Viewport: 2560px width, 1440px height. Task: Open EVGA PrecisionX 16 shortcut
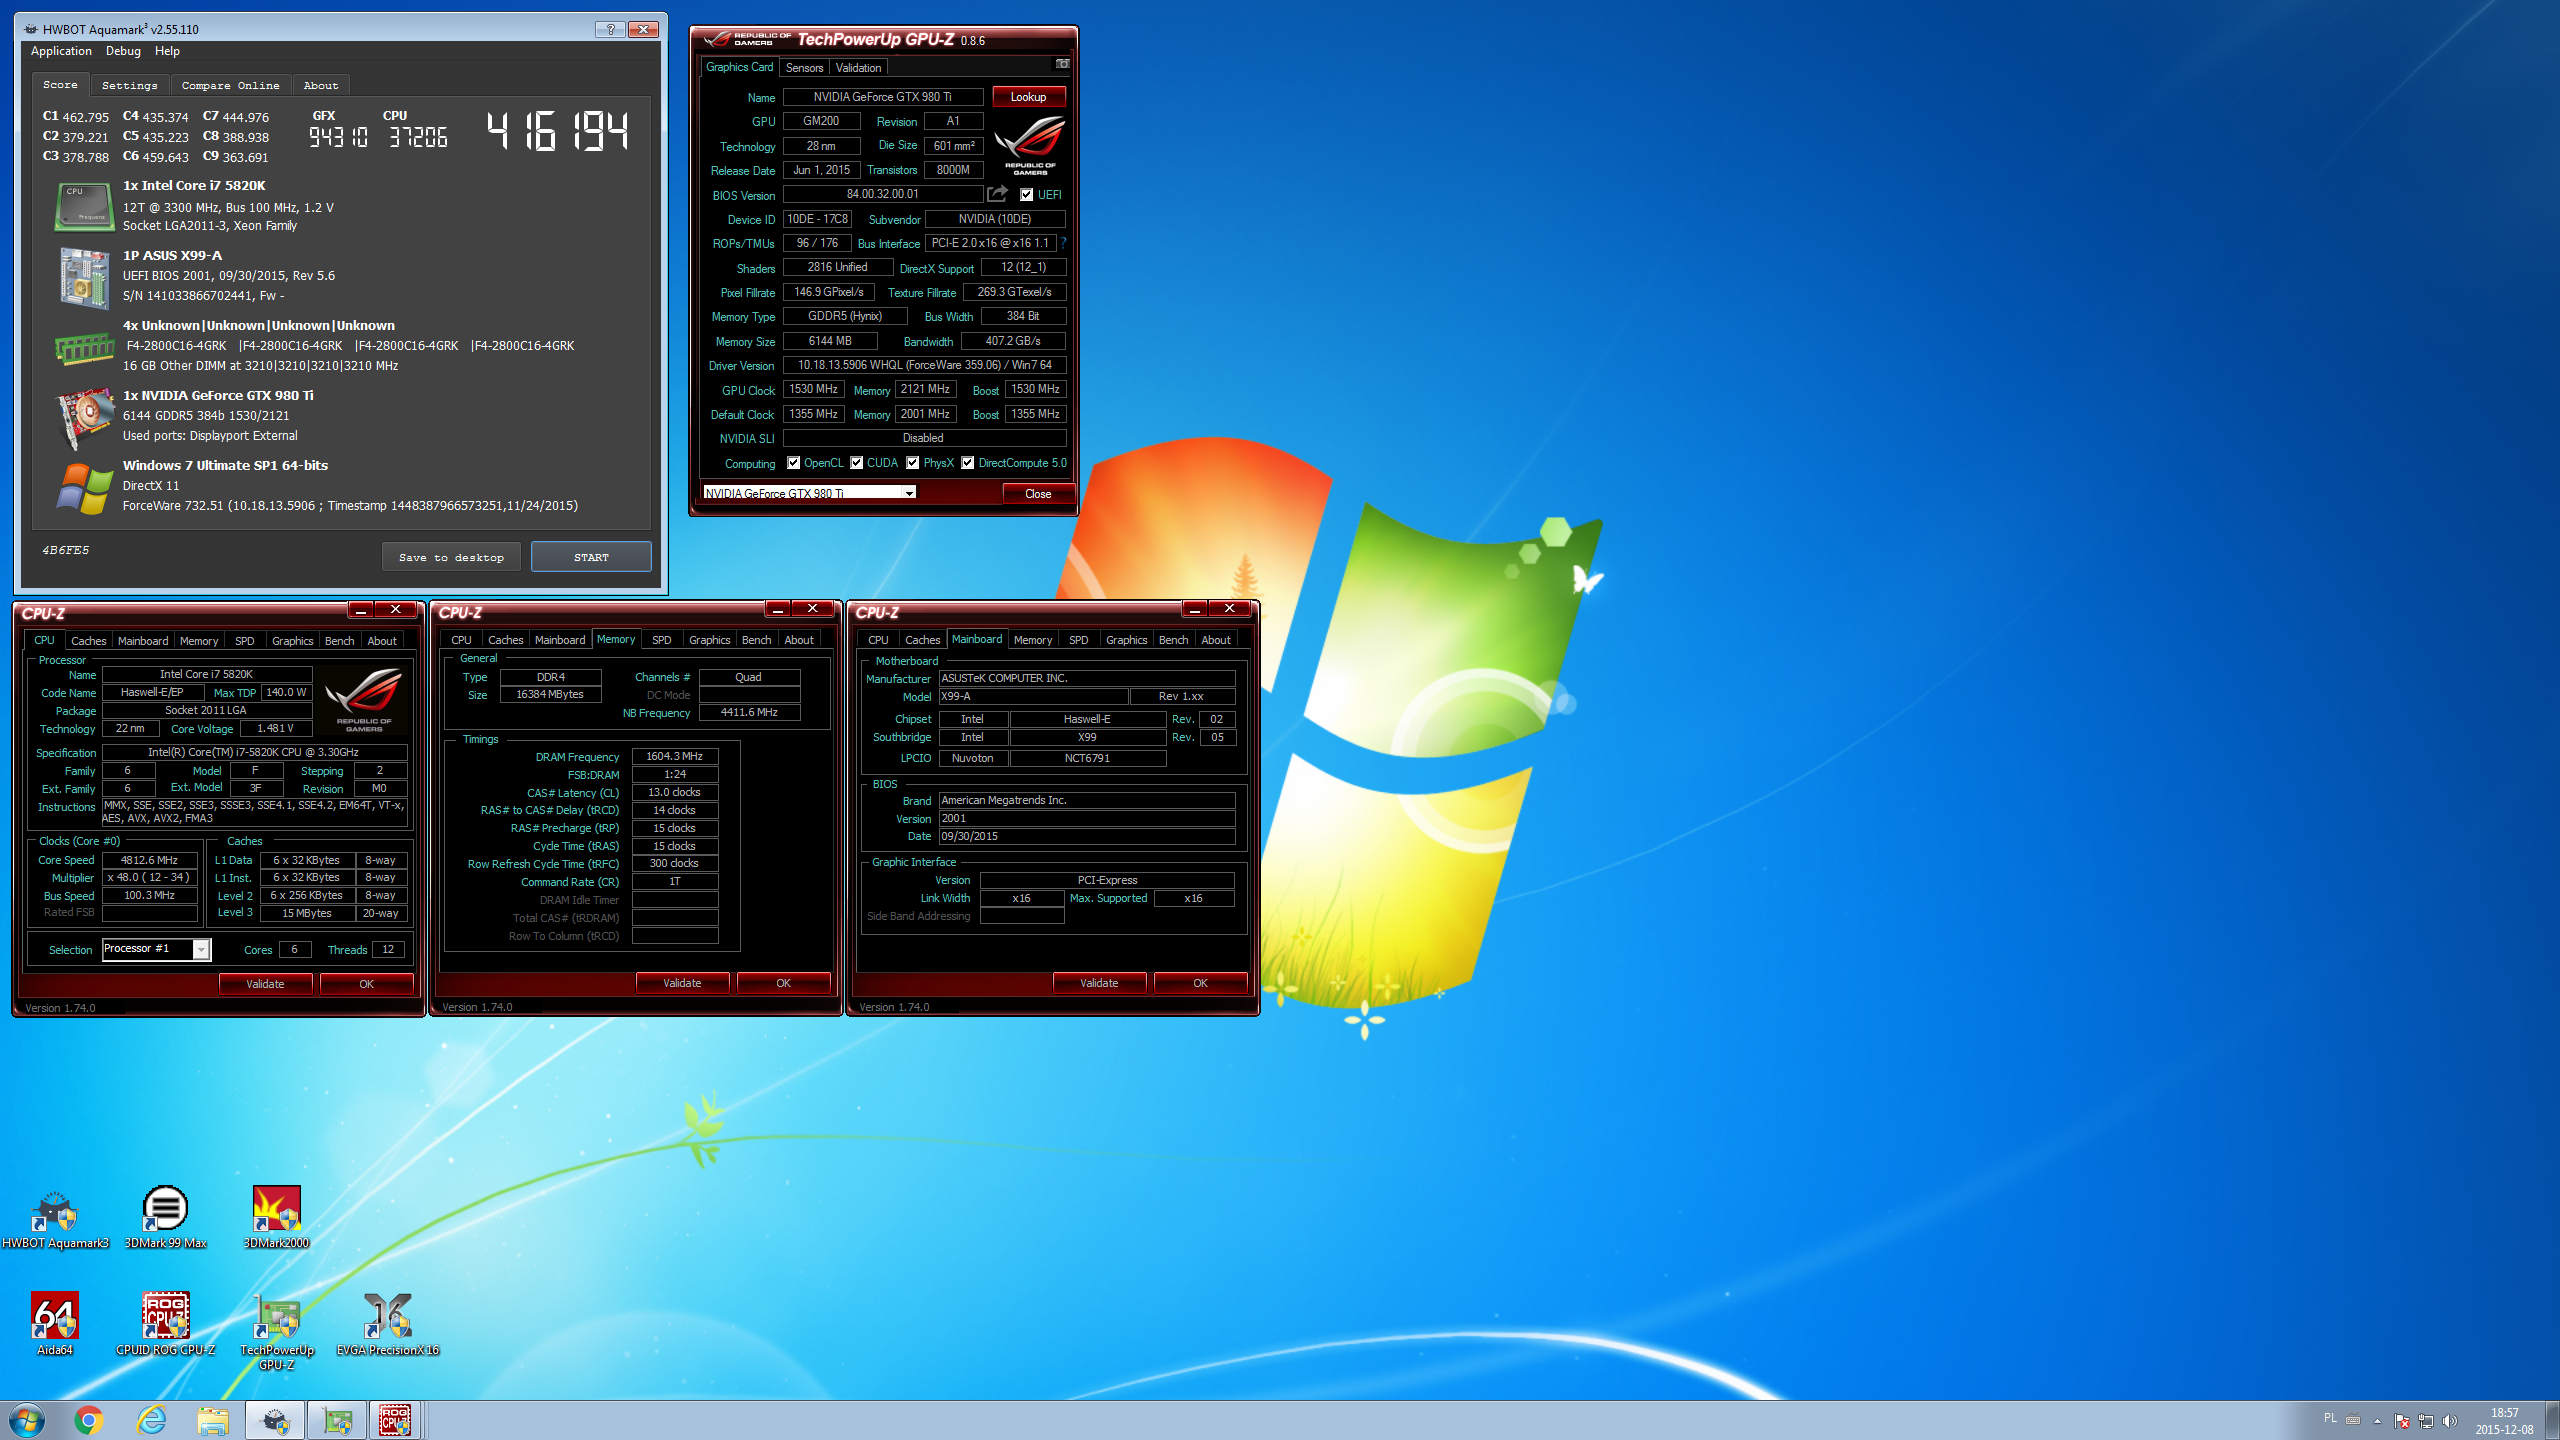click(x=387, y=1324)
